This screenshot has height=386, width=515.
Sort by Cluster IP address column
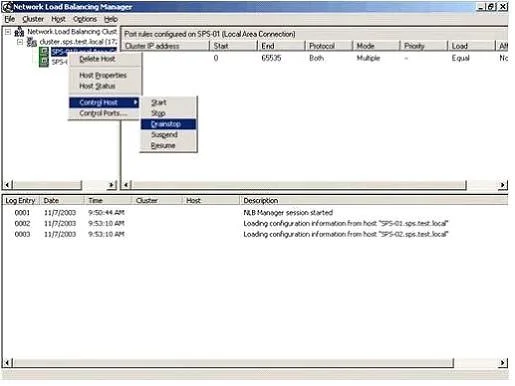pos(165,46)
